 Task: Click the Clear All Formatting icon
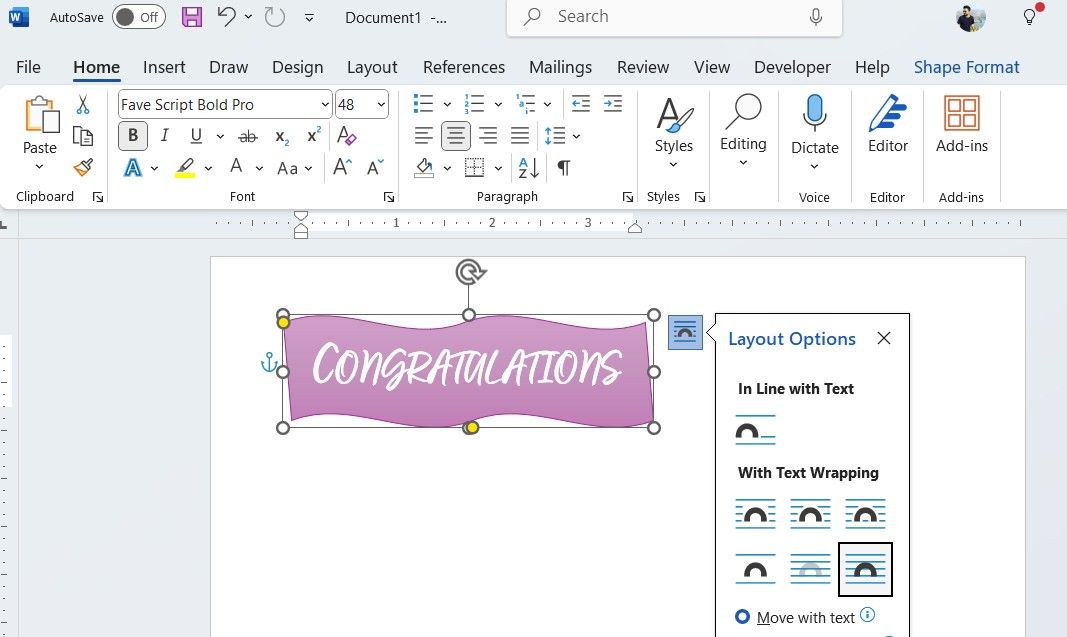point(346,136)
